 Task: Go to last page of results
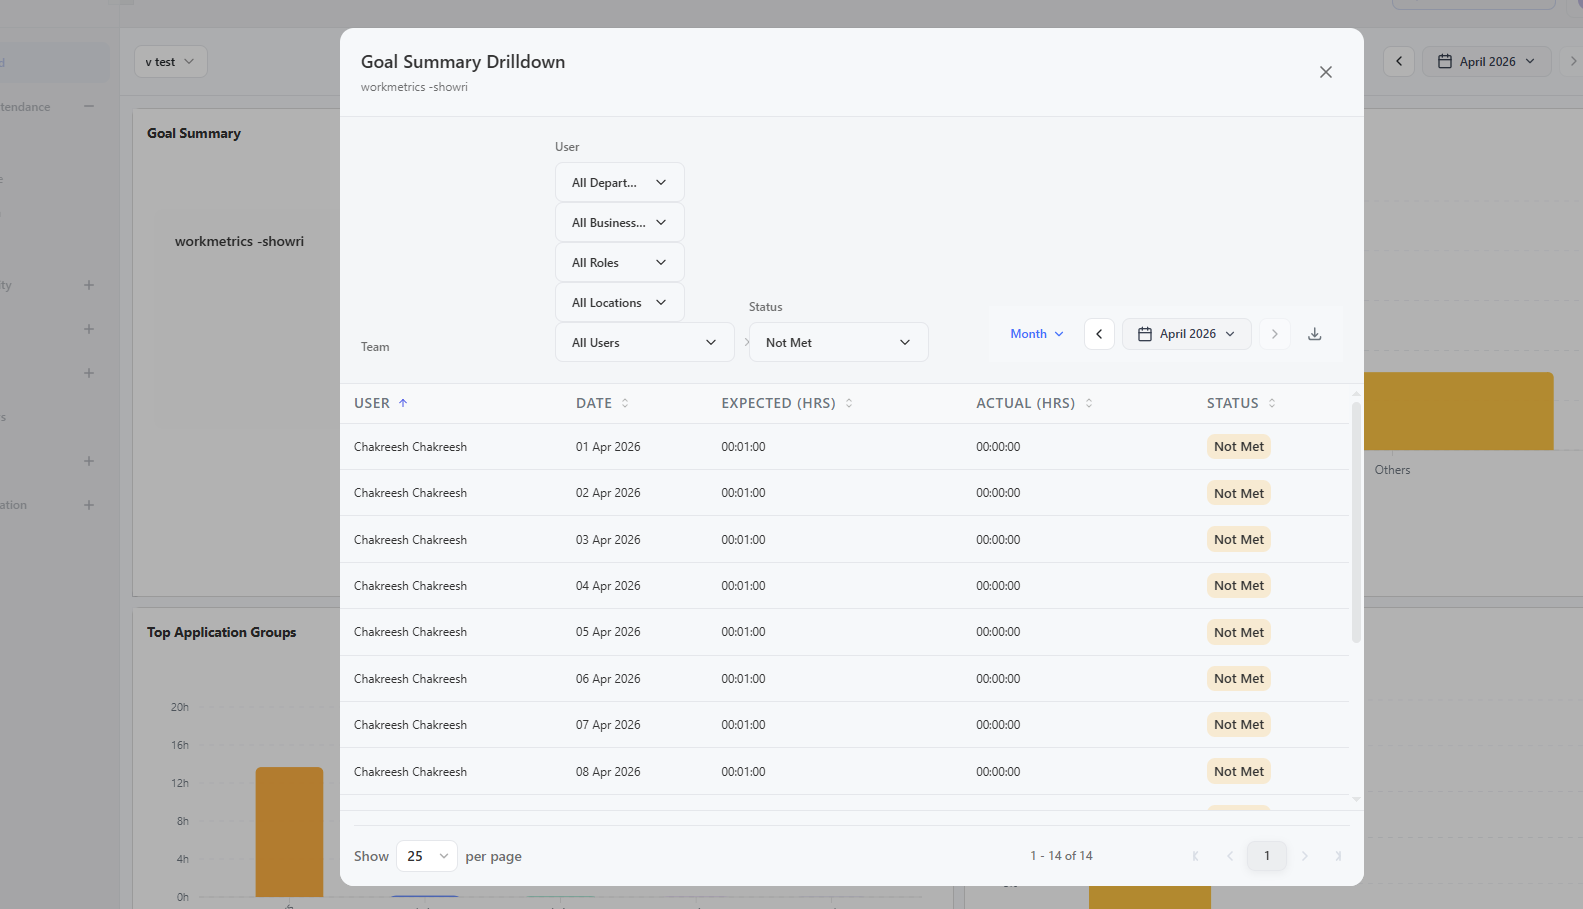pos(1338,856)
